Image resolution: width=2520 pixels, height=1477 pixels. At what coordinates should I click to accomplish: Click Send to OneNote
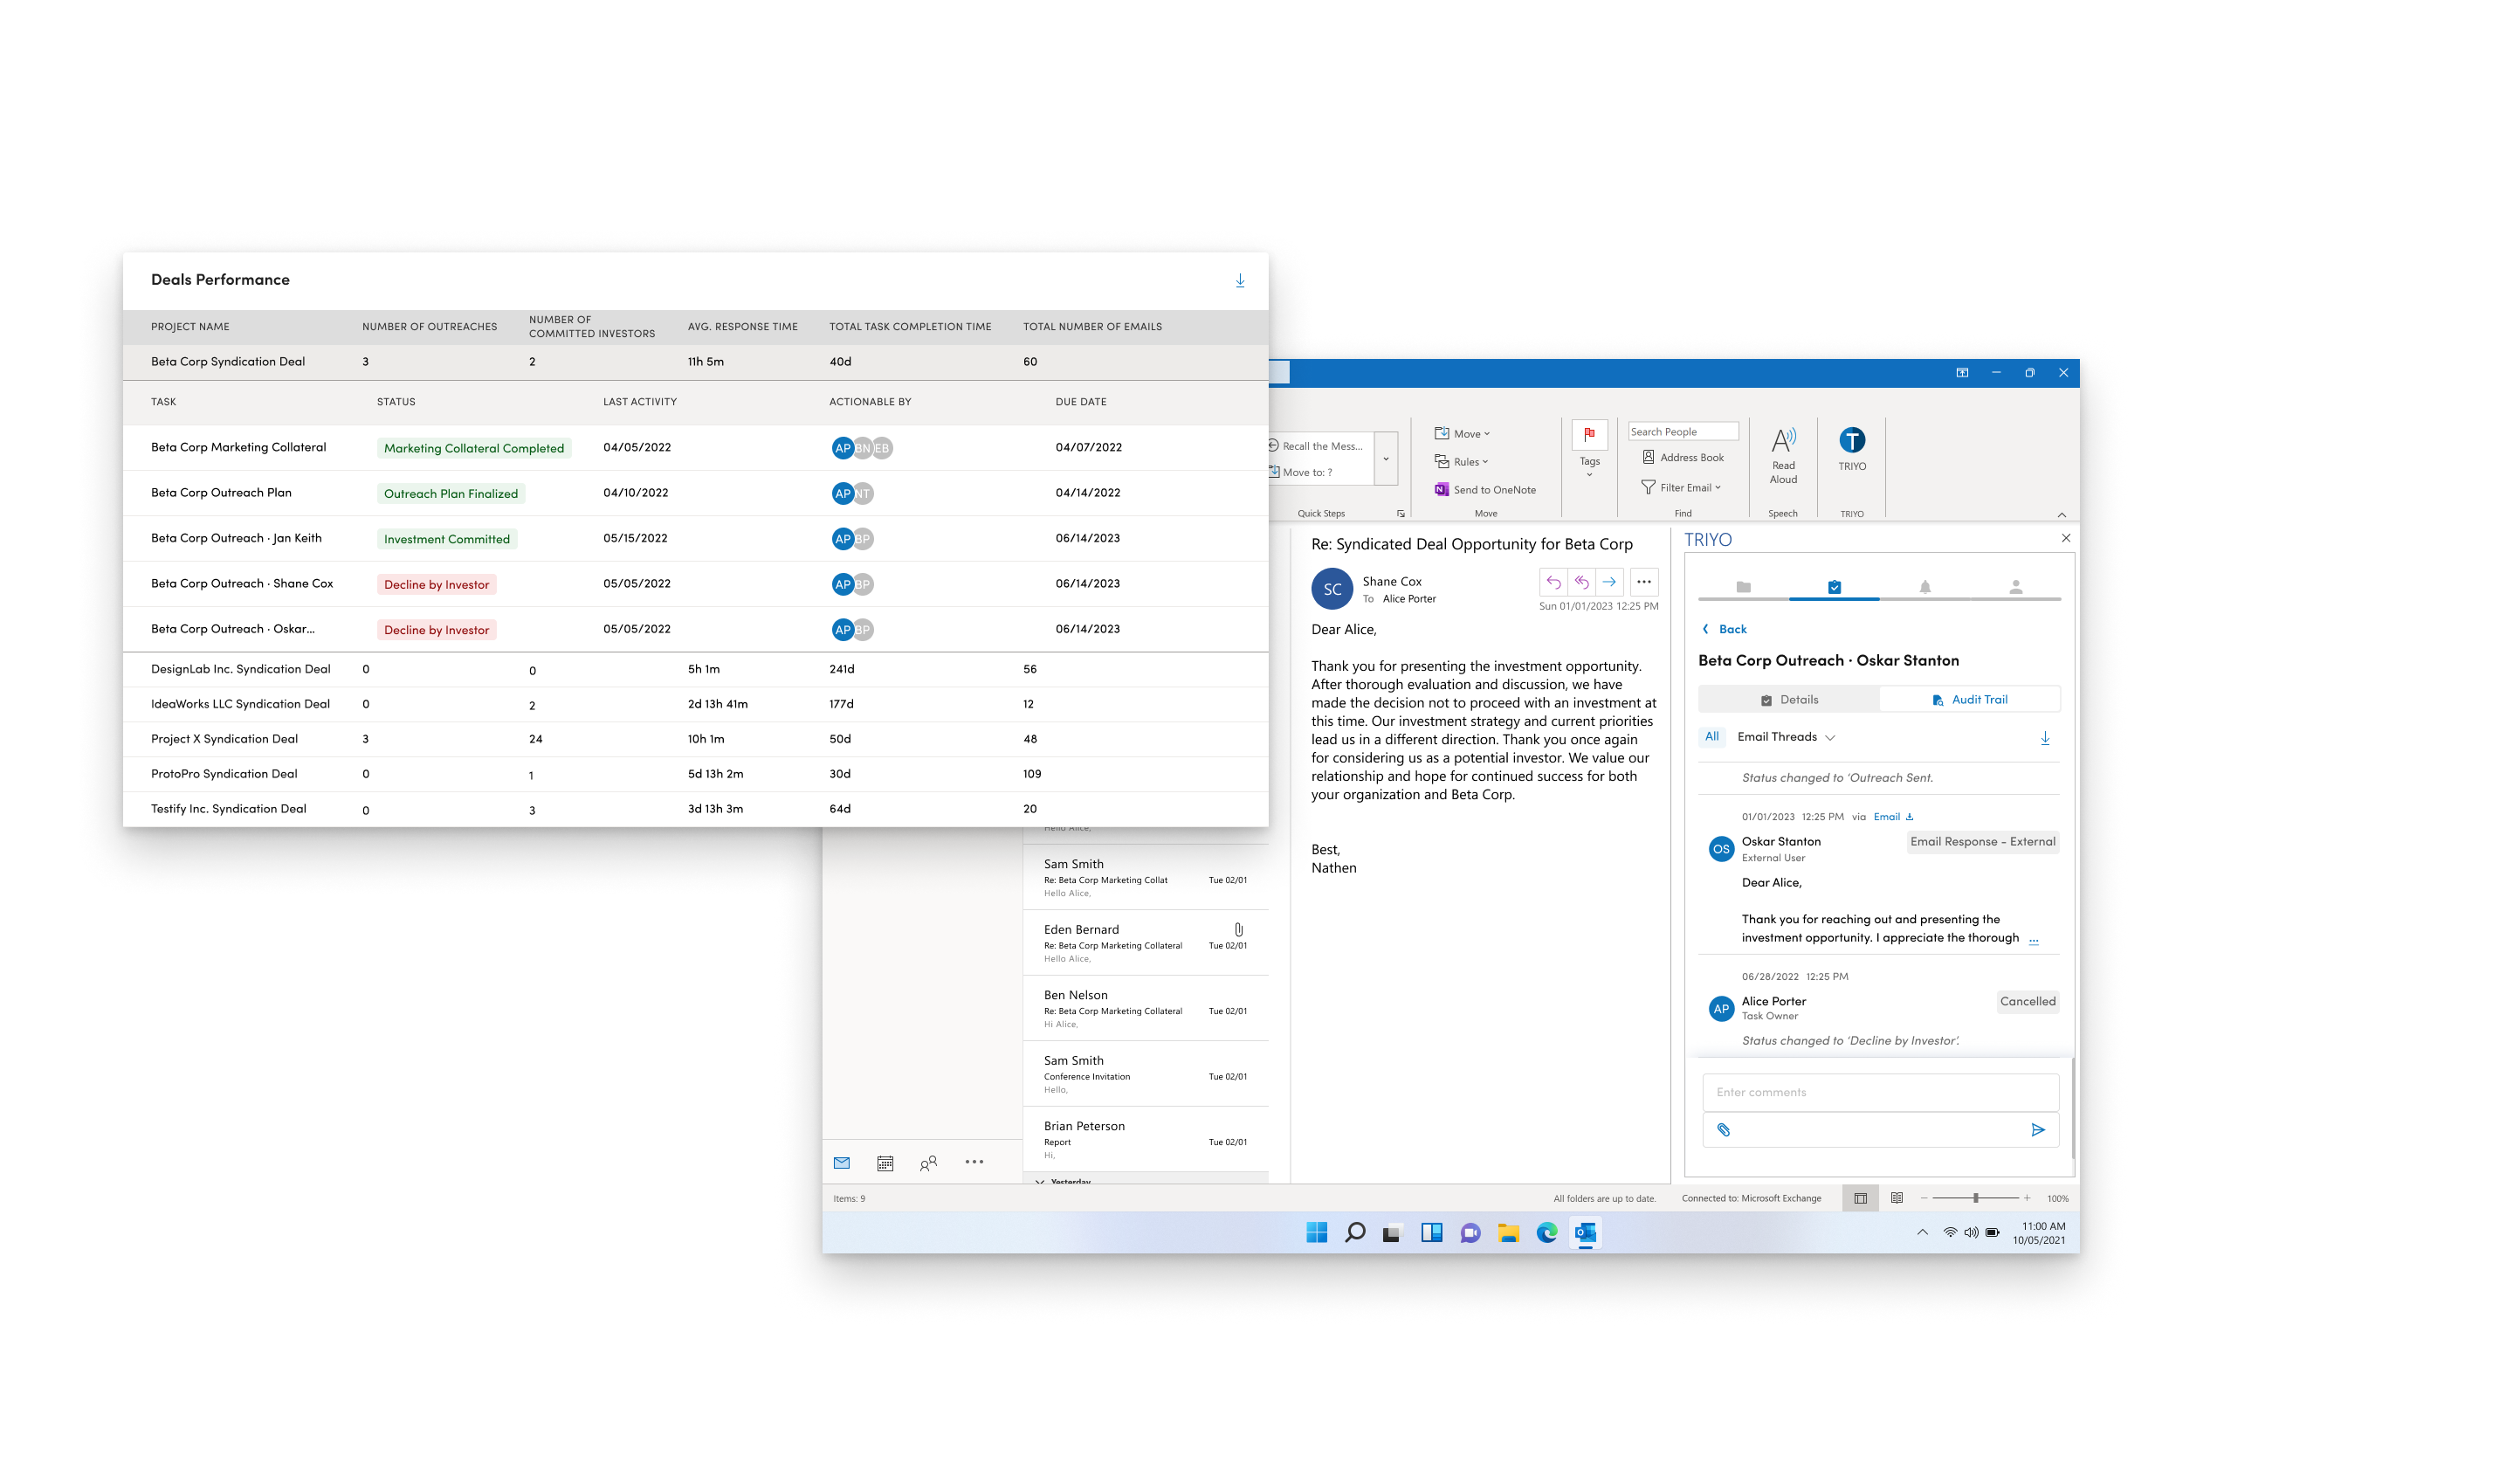[x=1485, y=490]
